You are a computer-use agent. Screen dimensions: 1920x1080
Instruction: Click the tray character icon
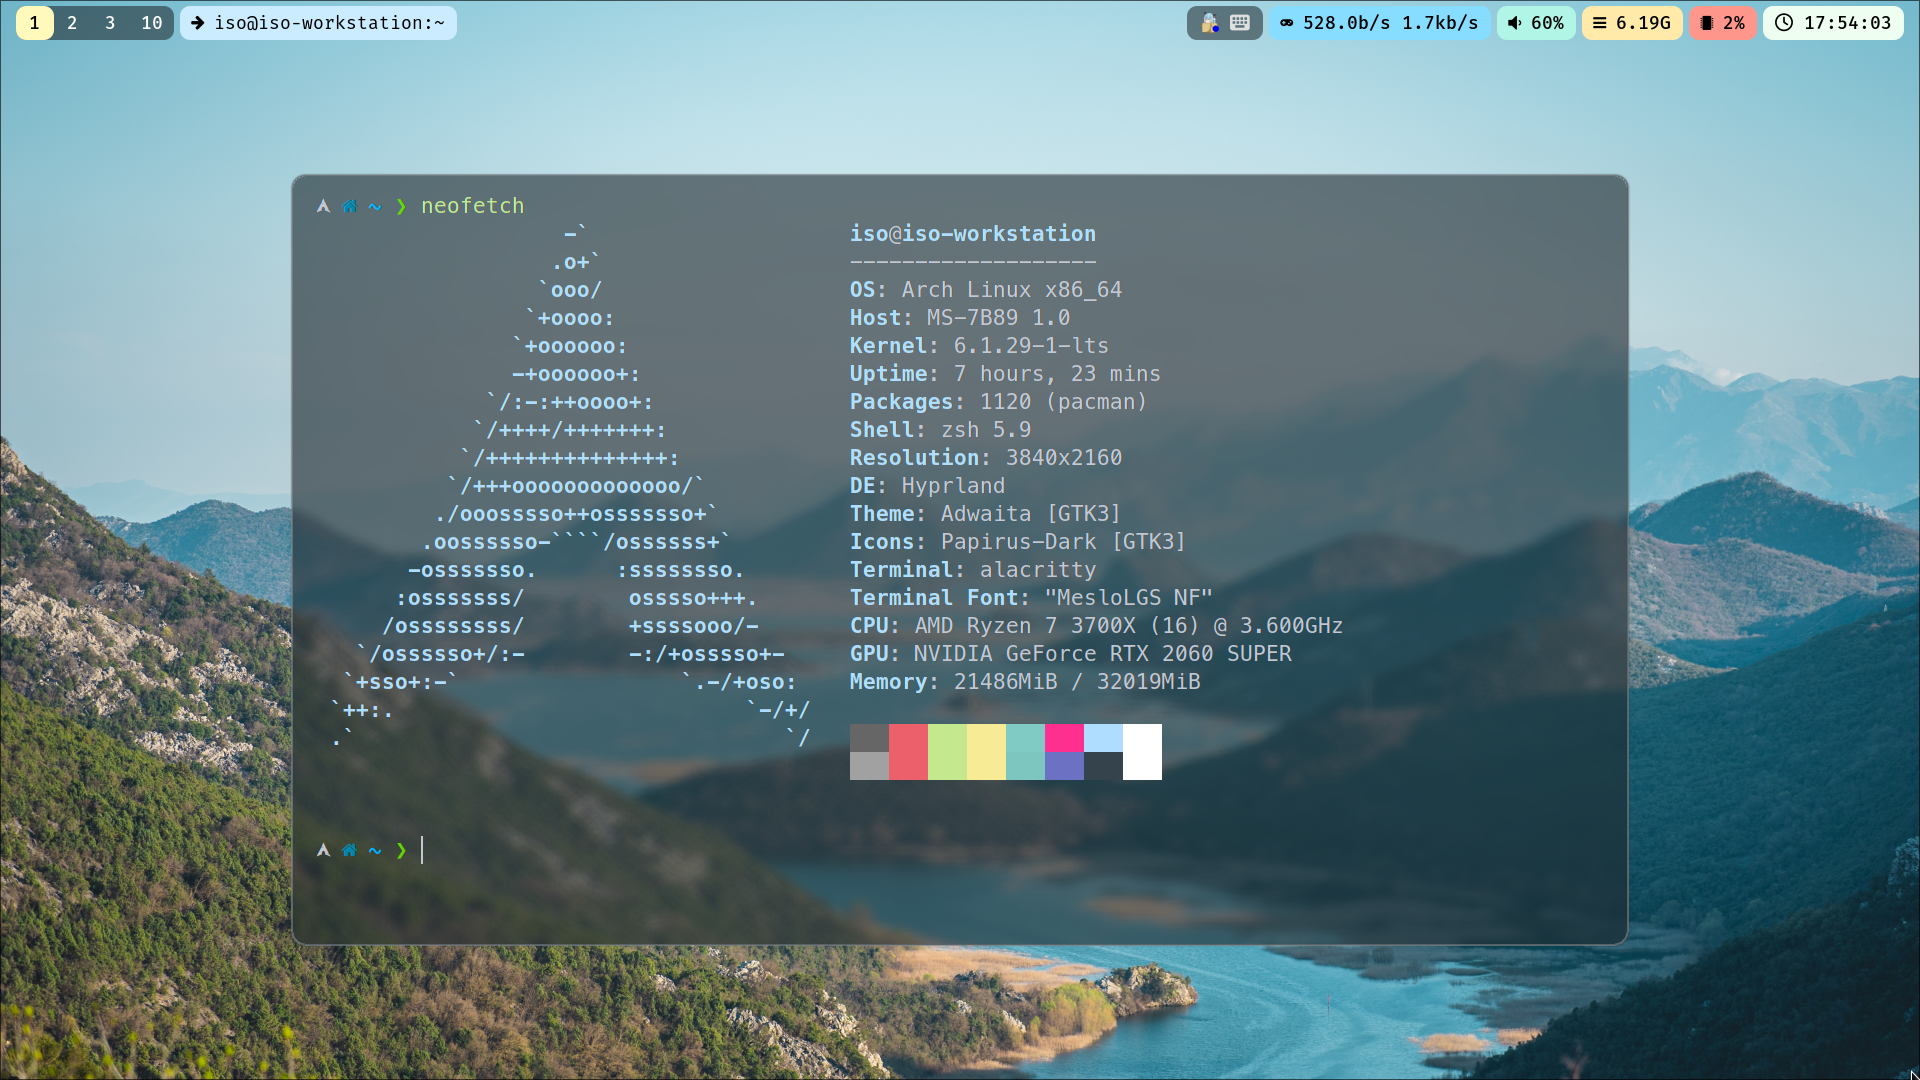point(1209,22)
